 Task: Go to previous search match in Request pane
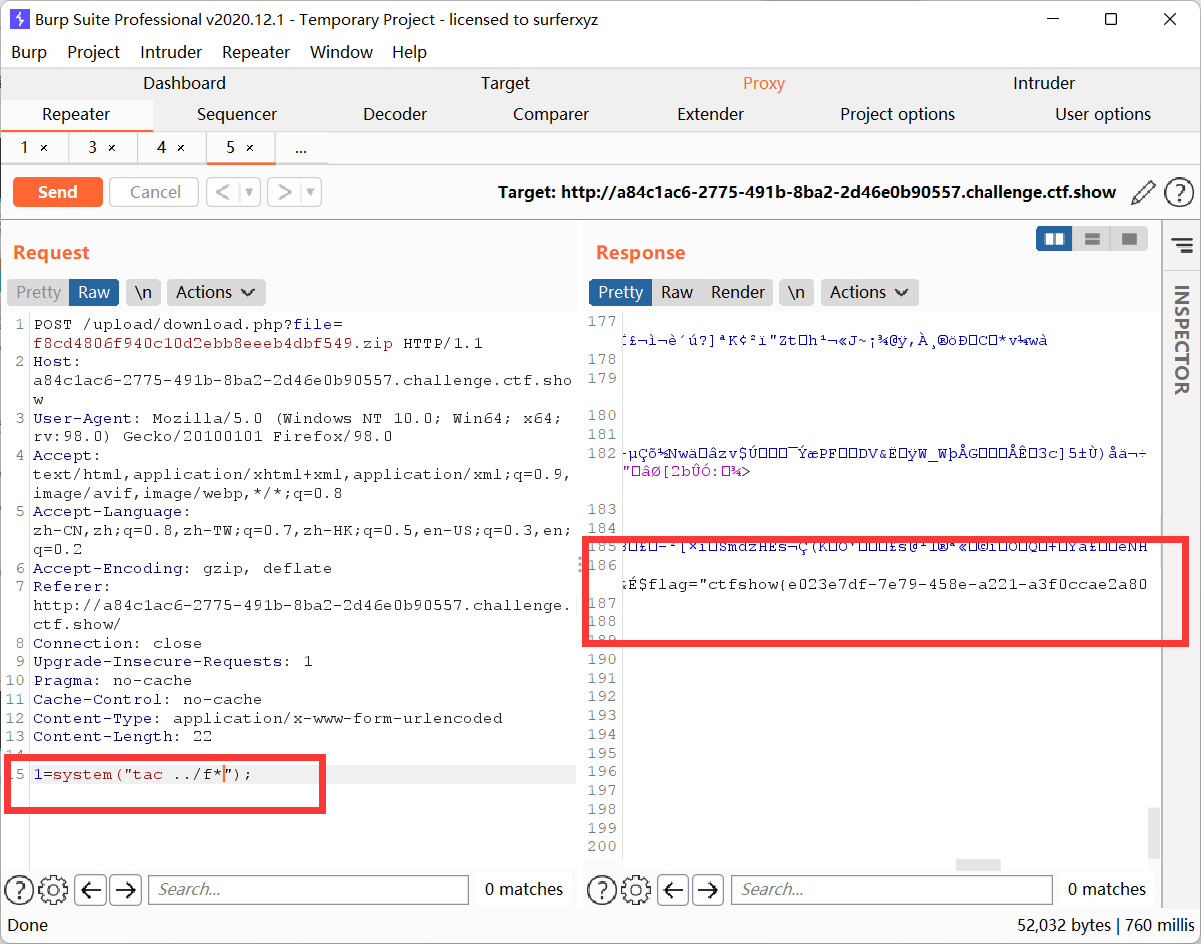(x=91, y=889)
